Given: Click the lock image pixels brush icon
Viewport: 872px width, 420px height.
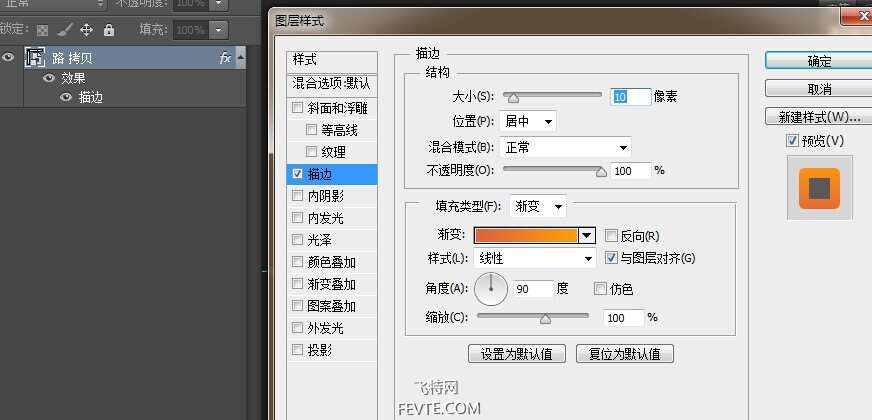Looking at the screenshot, I should click(64, 30).
